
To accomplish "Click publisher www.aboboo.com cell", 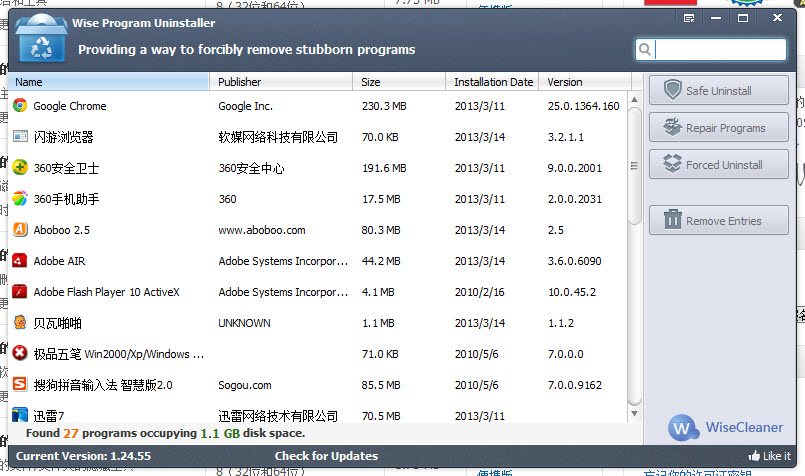I will [x=262, y=230].
